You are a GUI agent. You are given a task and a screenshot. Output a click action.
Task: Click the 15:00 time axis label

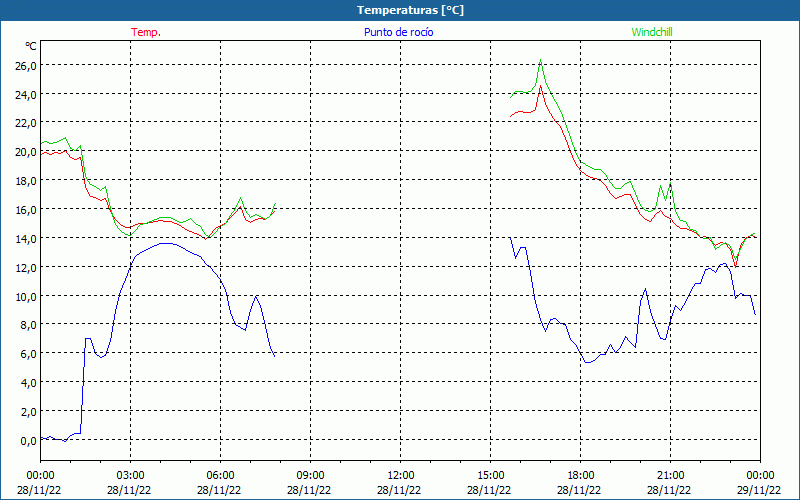pyautogui.click(x=490, y=476)
